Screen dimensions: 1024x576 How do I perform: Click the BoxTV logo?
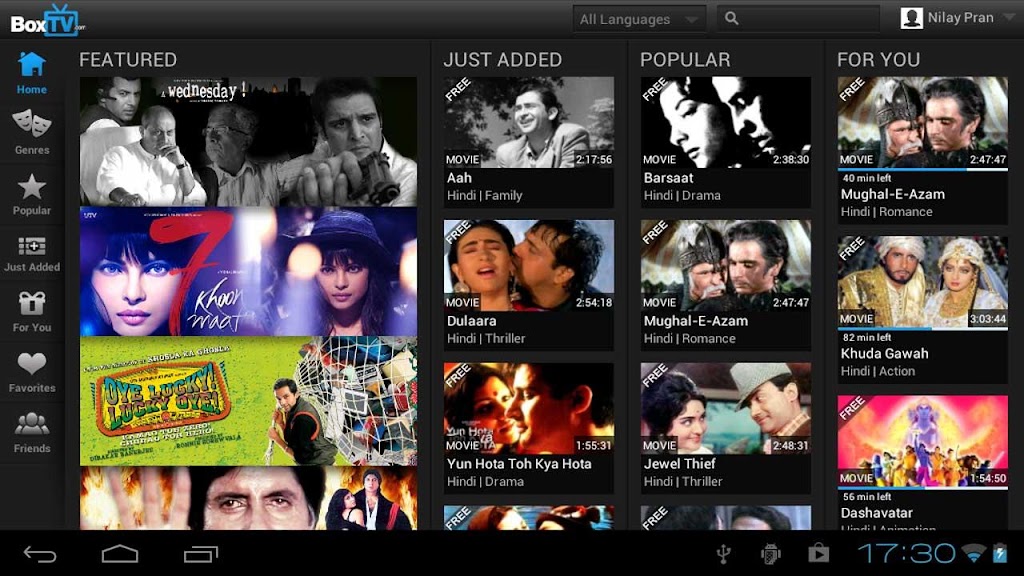(48, 20)
